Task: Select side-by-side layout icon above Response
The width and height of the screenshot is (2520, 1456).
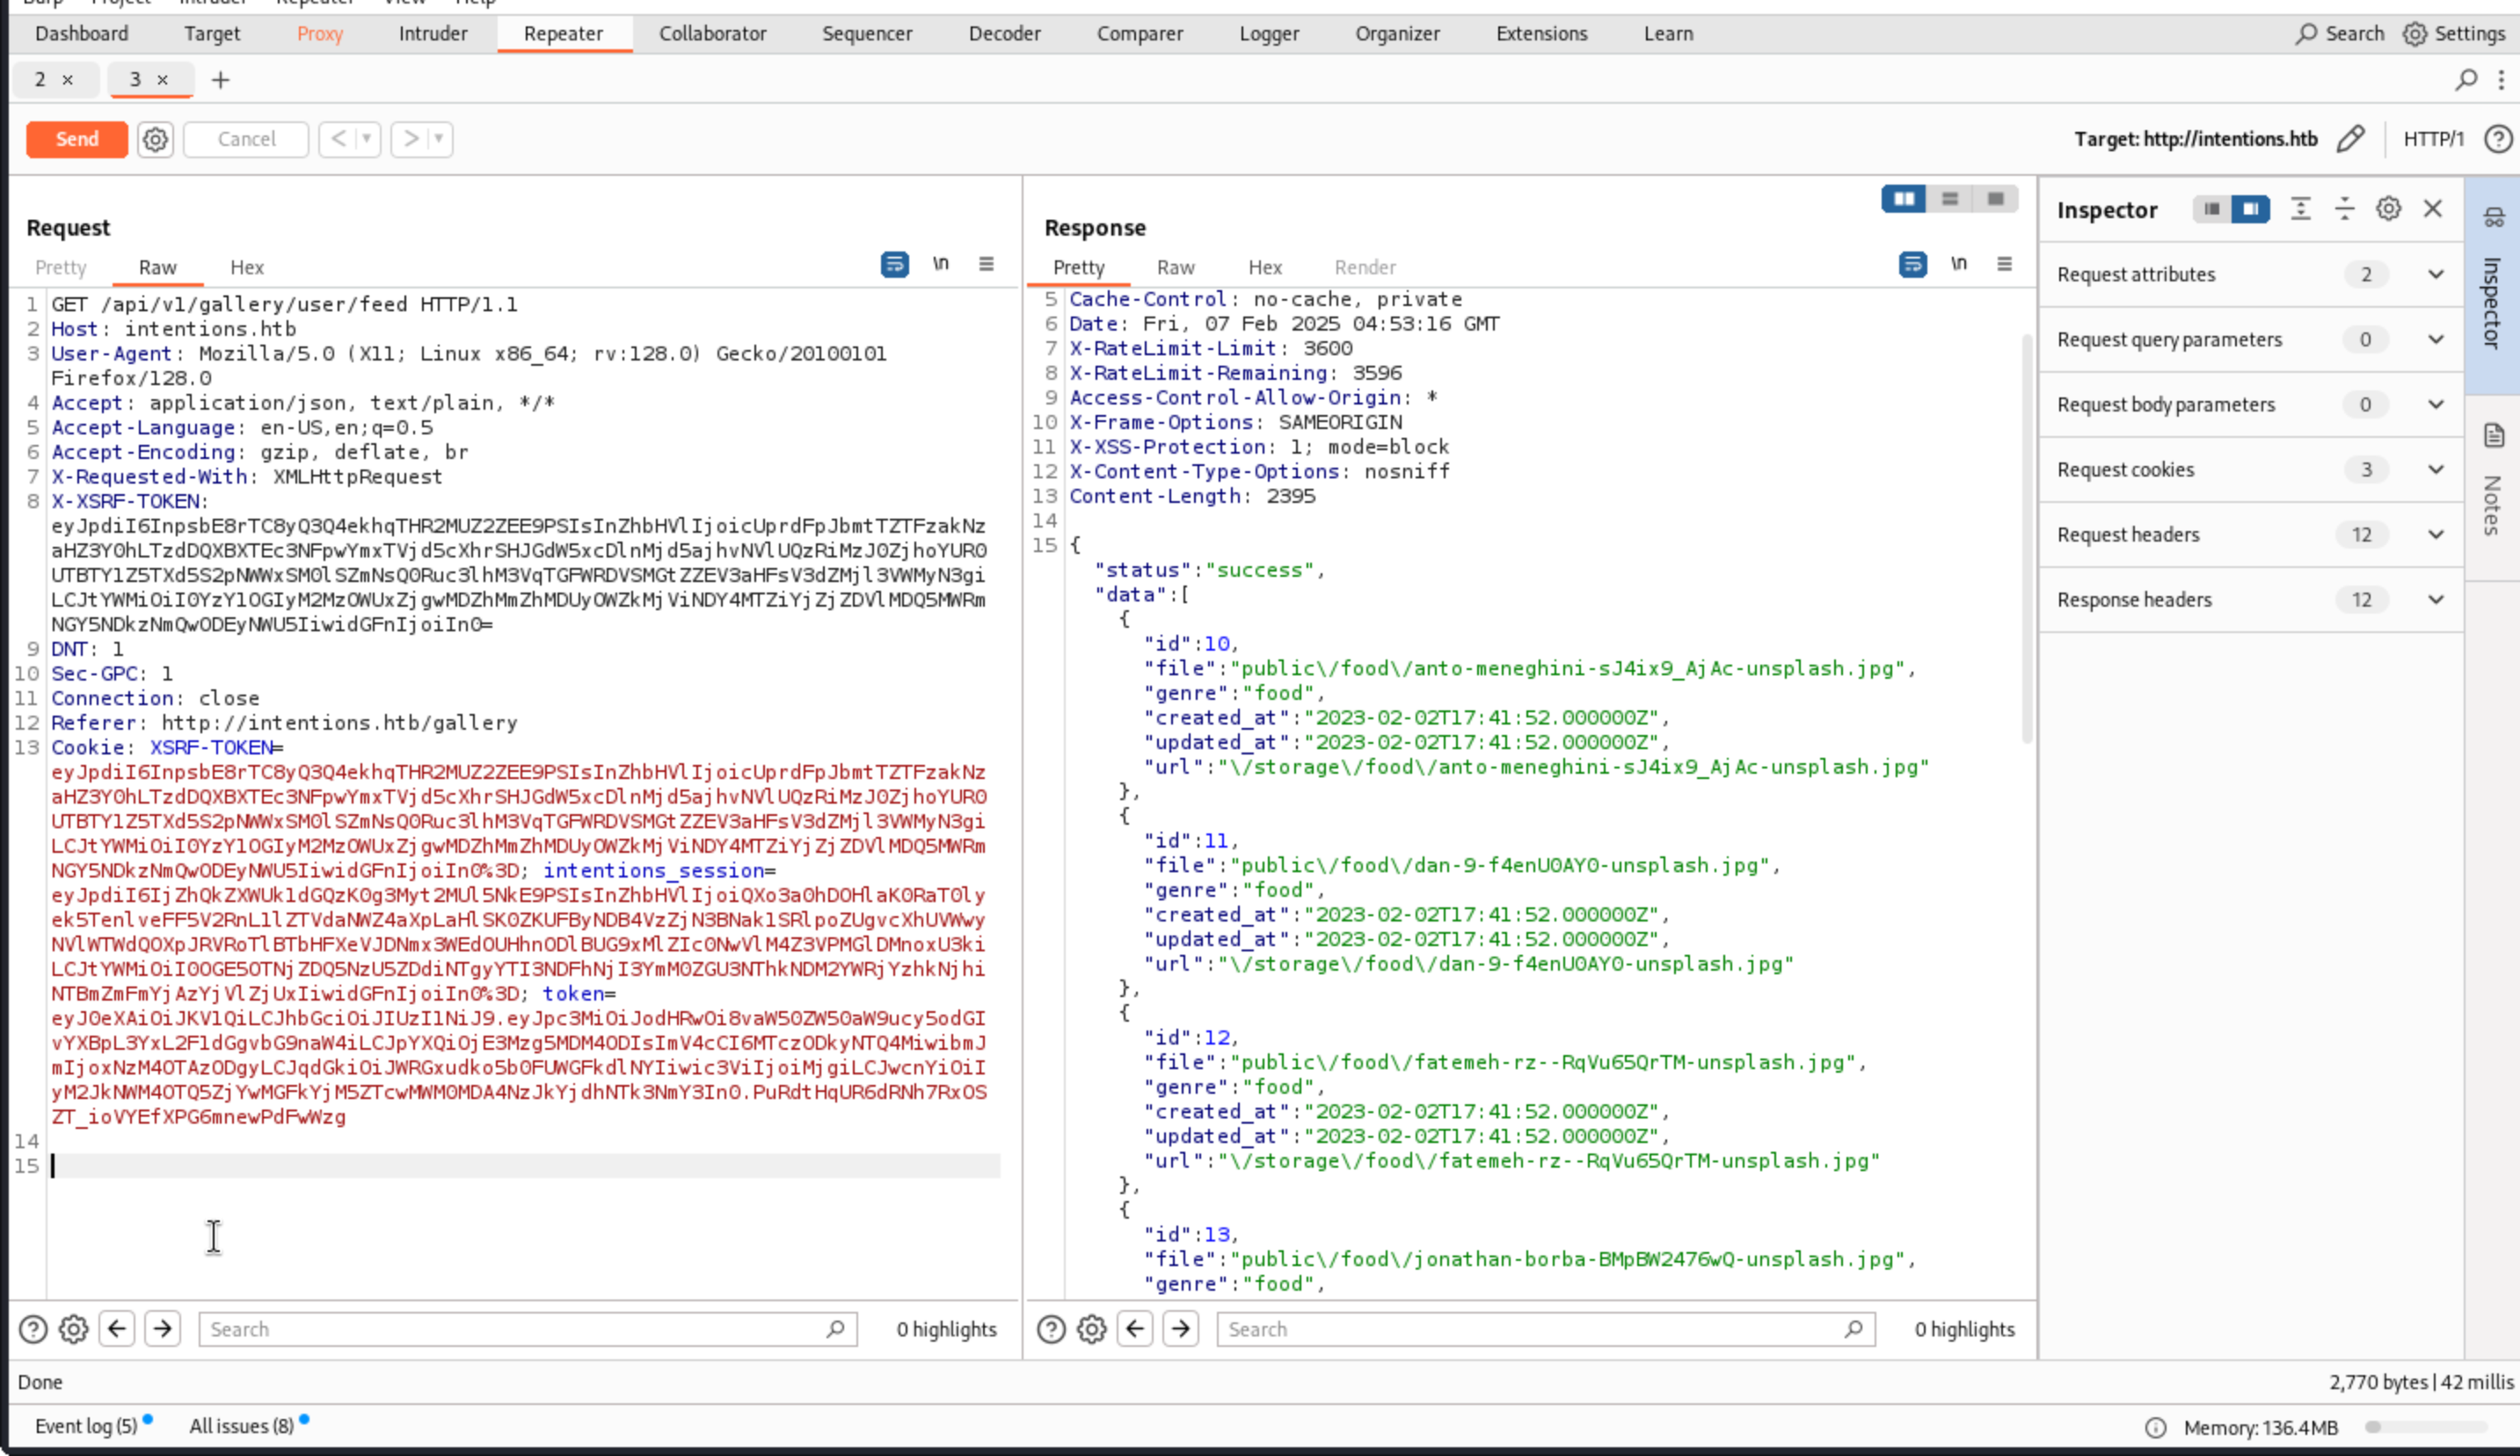Action: coord(1903,199)
